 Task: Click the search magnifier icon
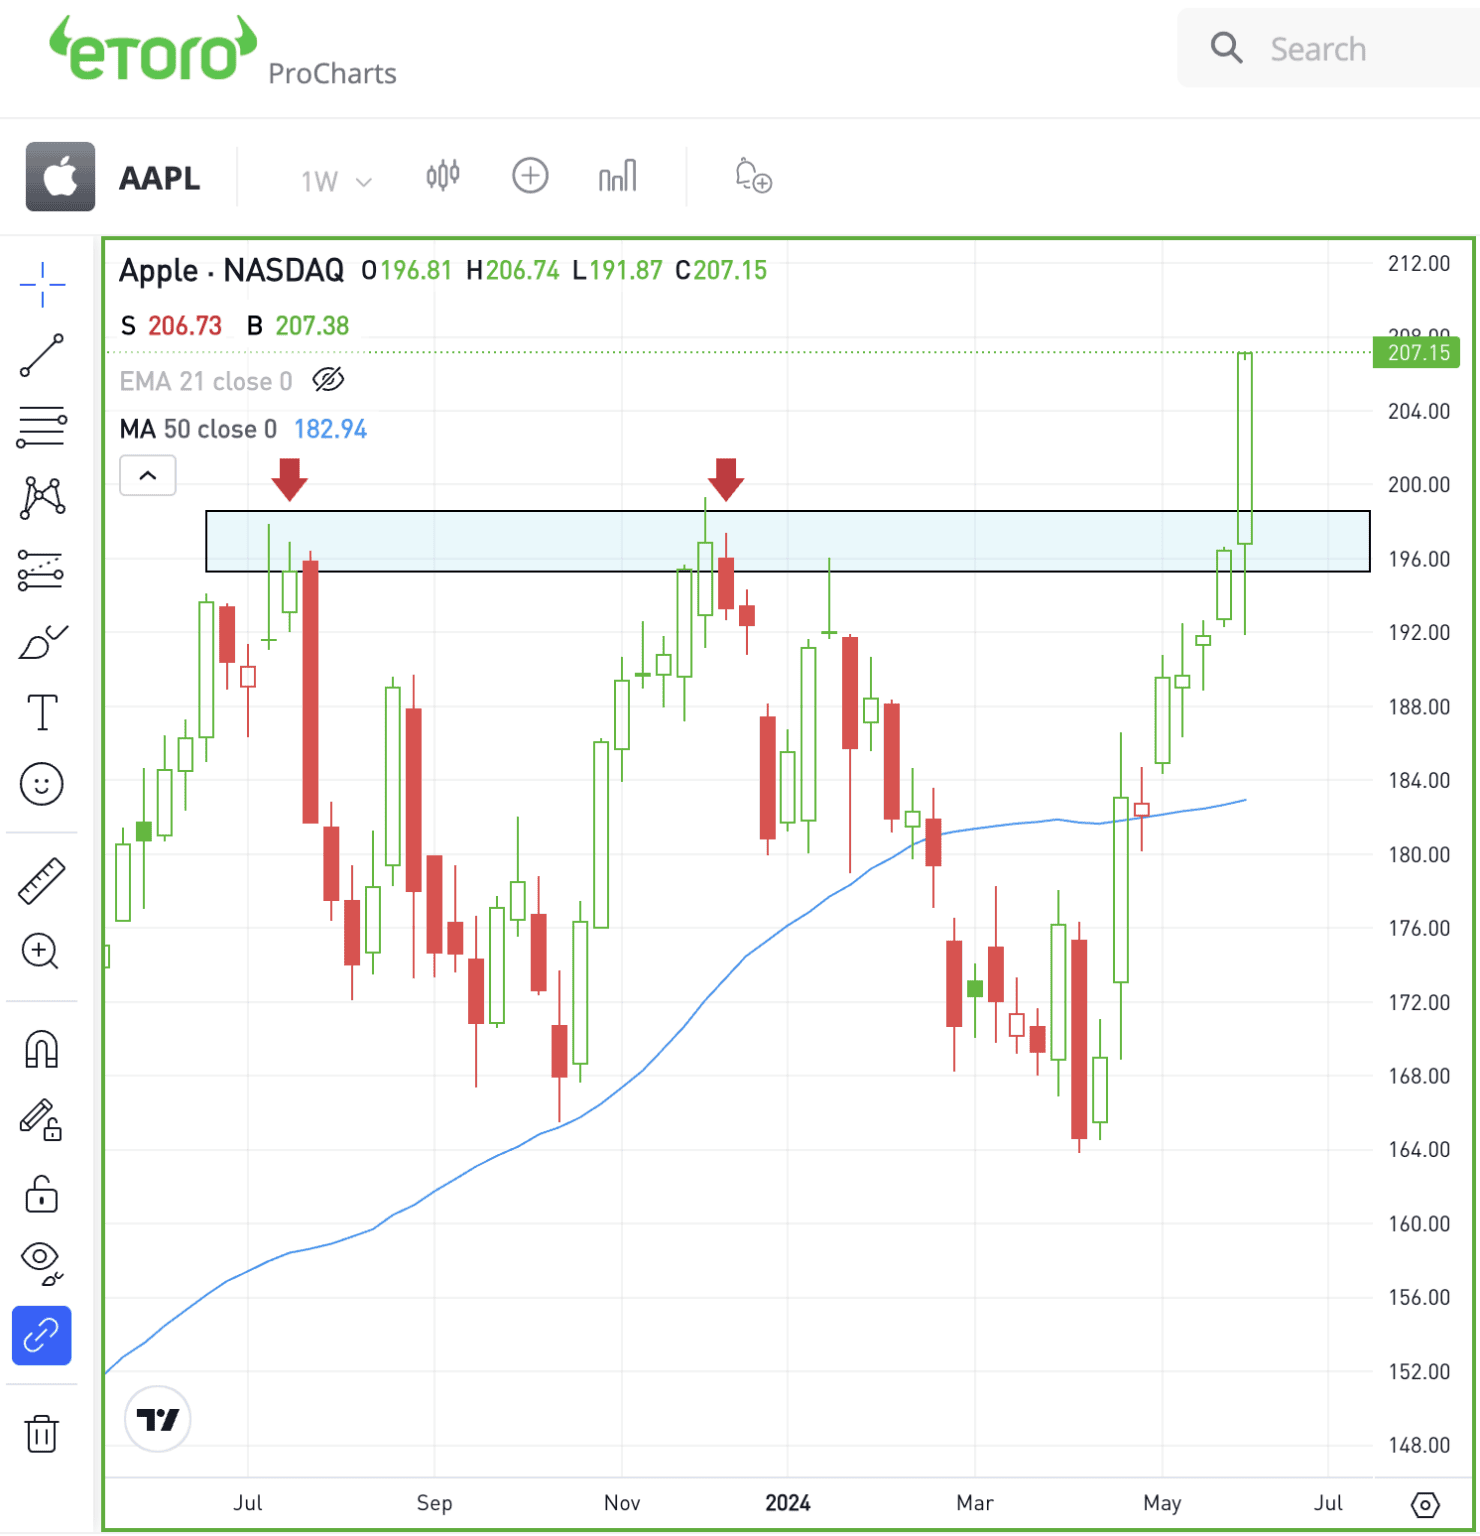(x=1227, y=48)
